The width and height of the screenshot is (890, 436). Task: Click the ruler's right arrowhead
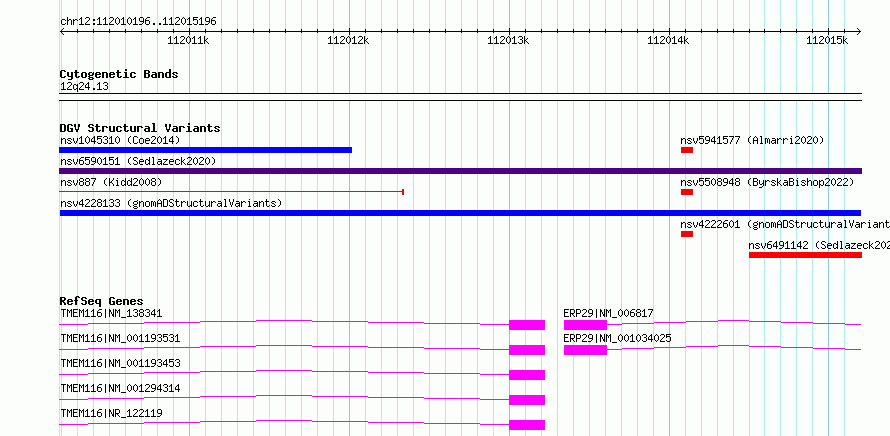click(x=859, y=31)
